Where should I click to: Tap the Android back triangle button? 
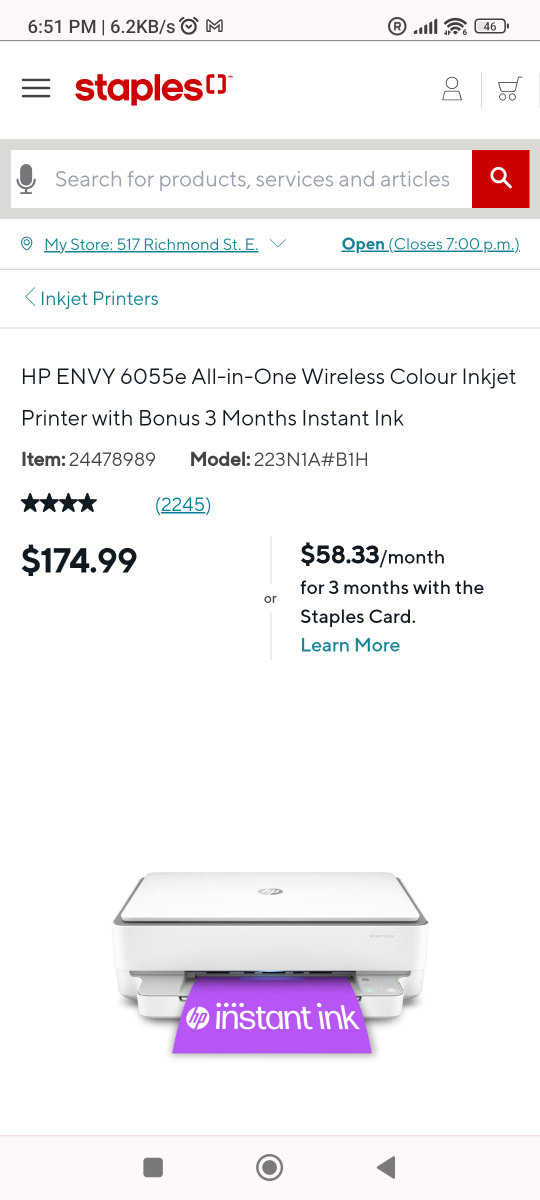click(386, 1167)
